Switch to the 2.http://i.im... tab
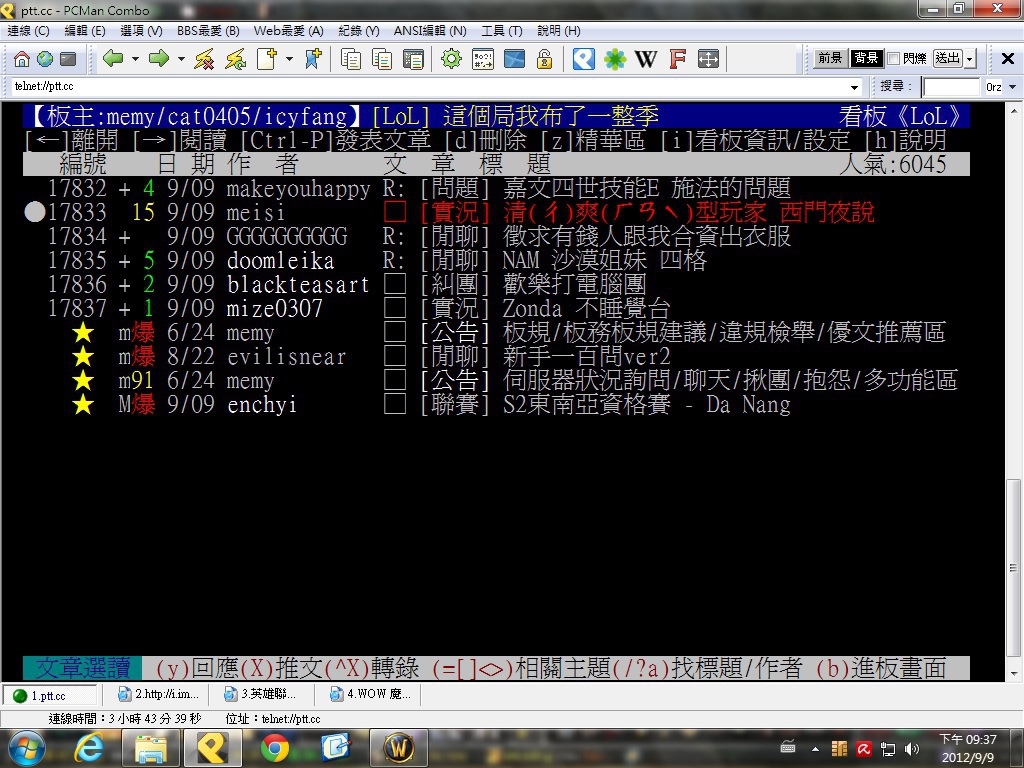Image resolution: width=1024 pixels, height=768 pixels. point(158,694)
